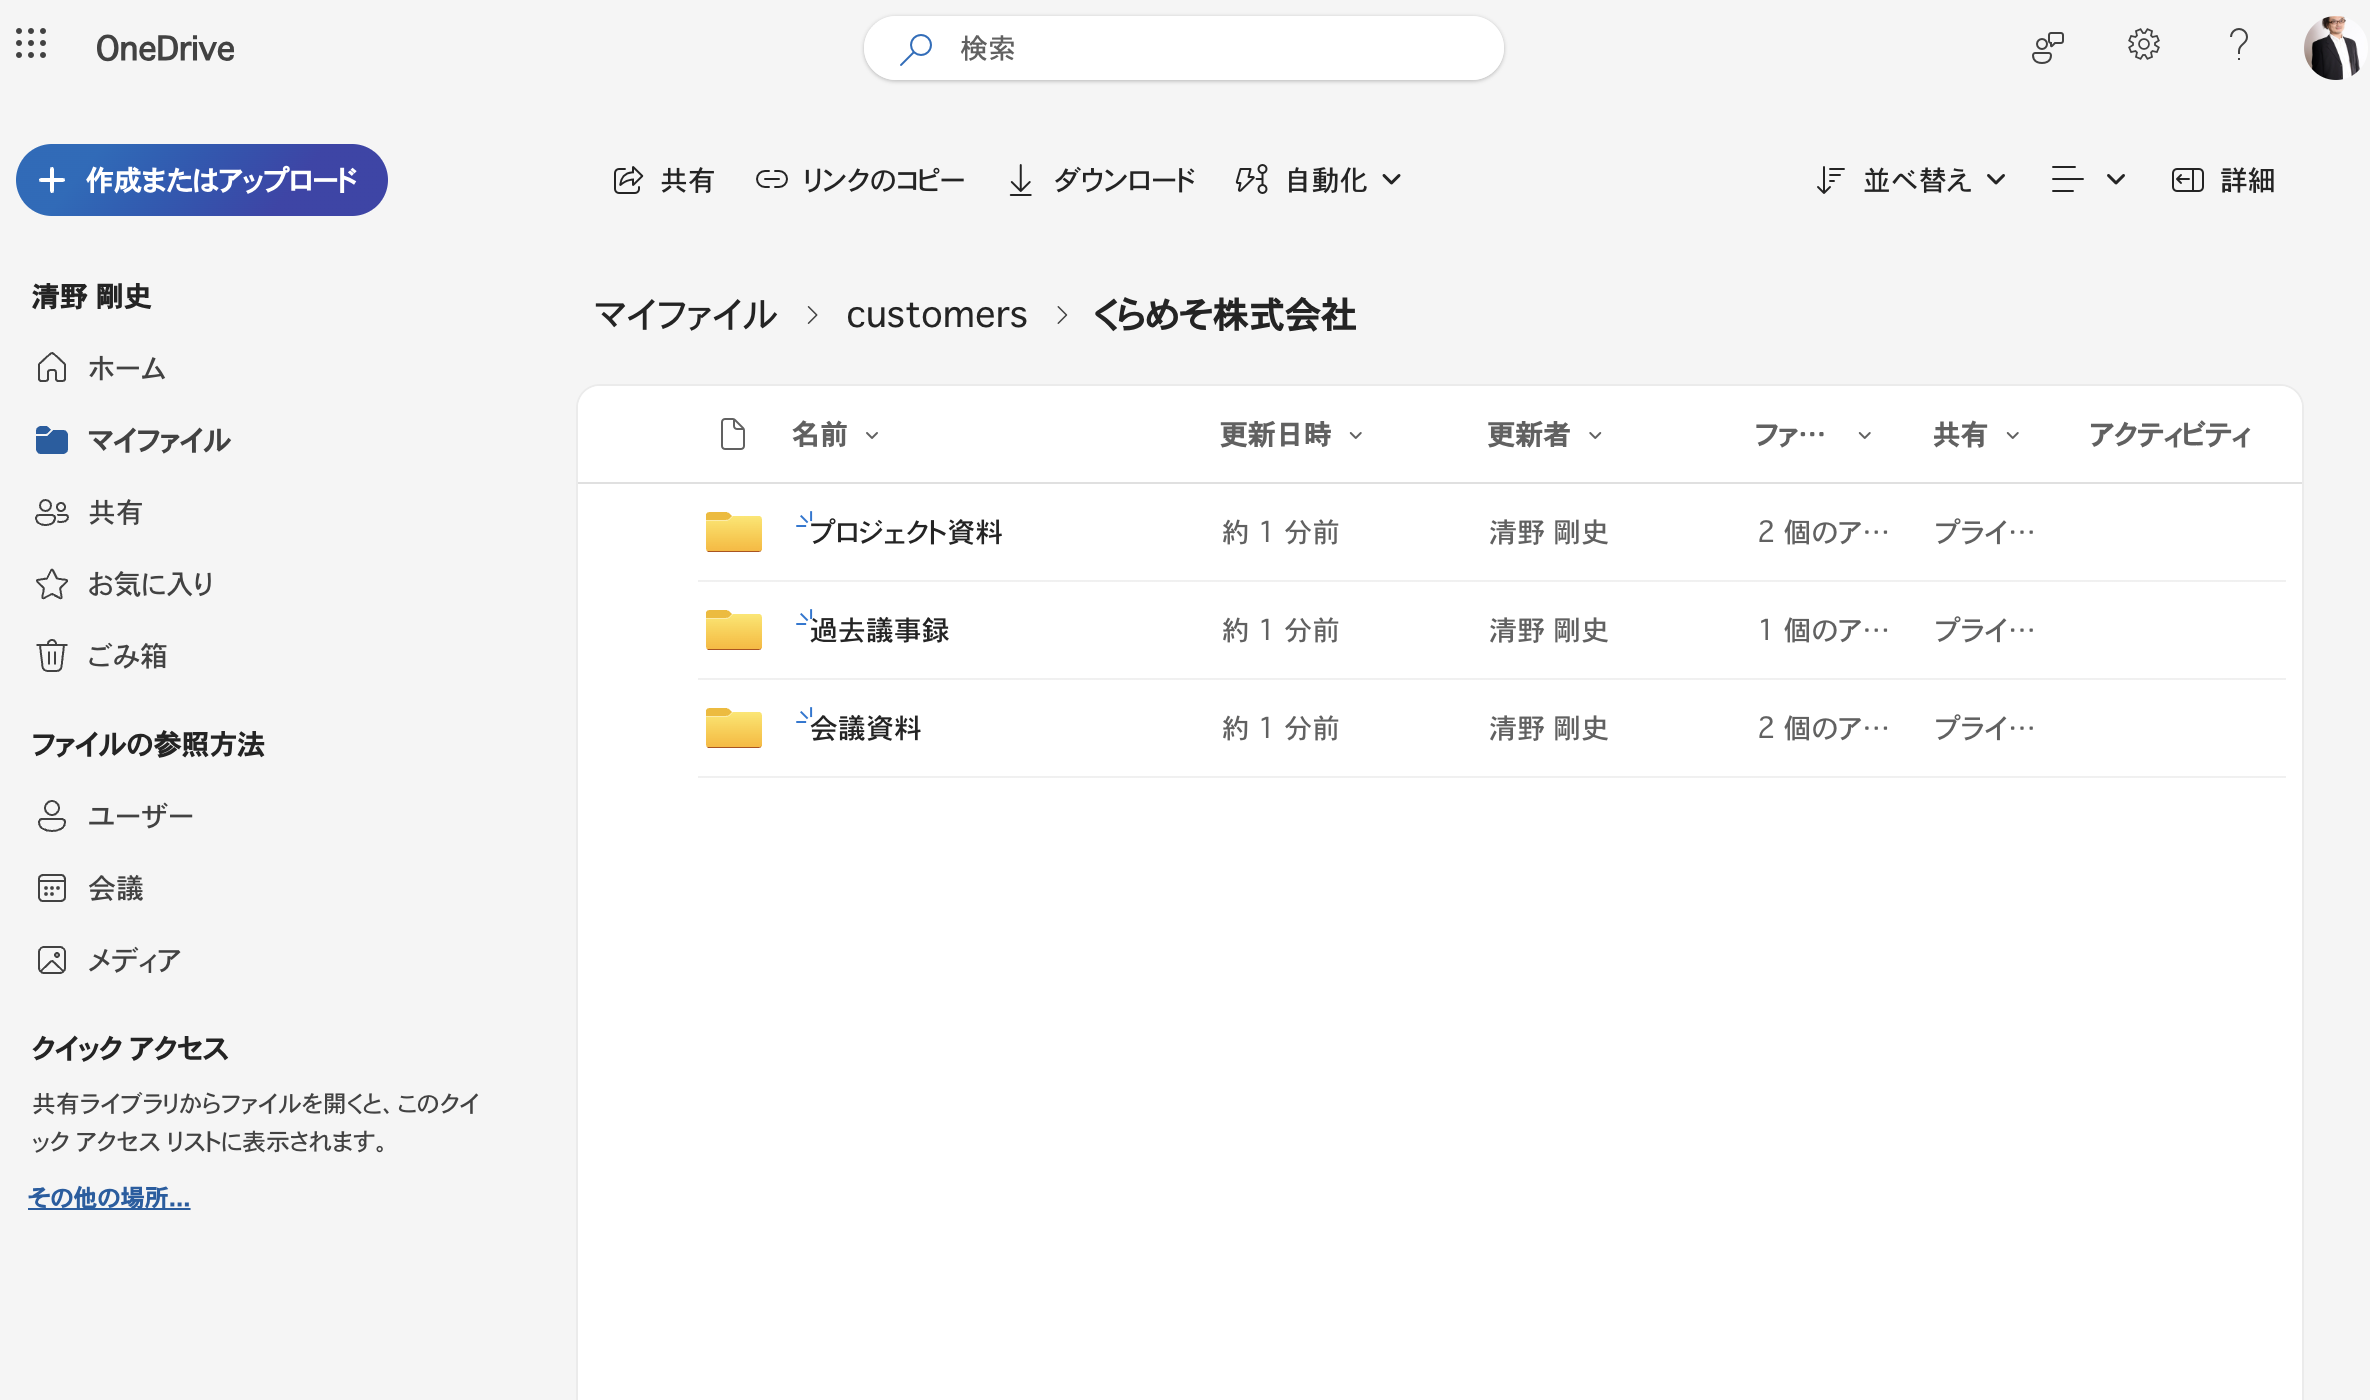Click 作成またはアップロード button
2370x1400 pixels.
[202, 180]
